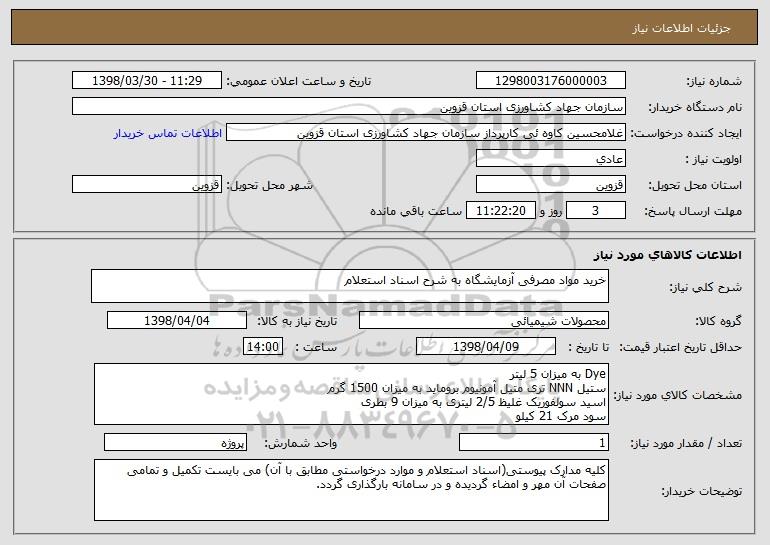
Task: Select the remaining days field showing 3
Action: pyautogui.click(x=596, y=211)
